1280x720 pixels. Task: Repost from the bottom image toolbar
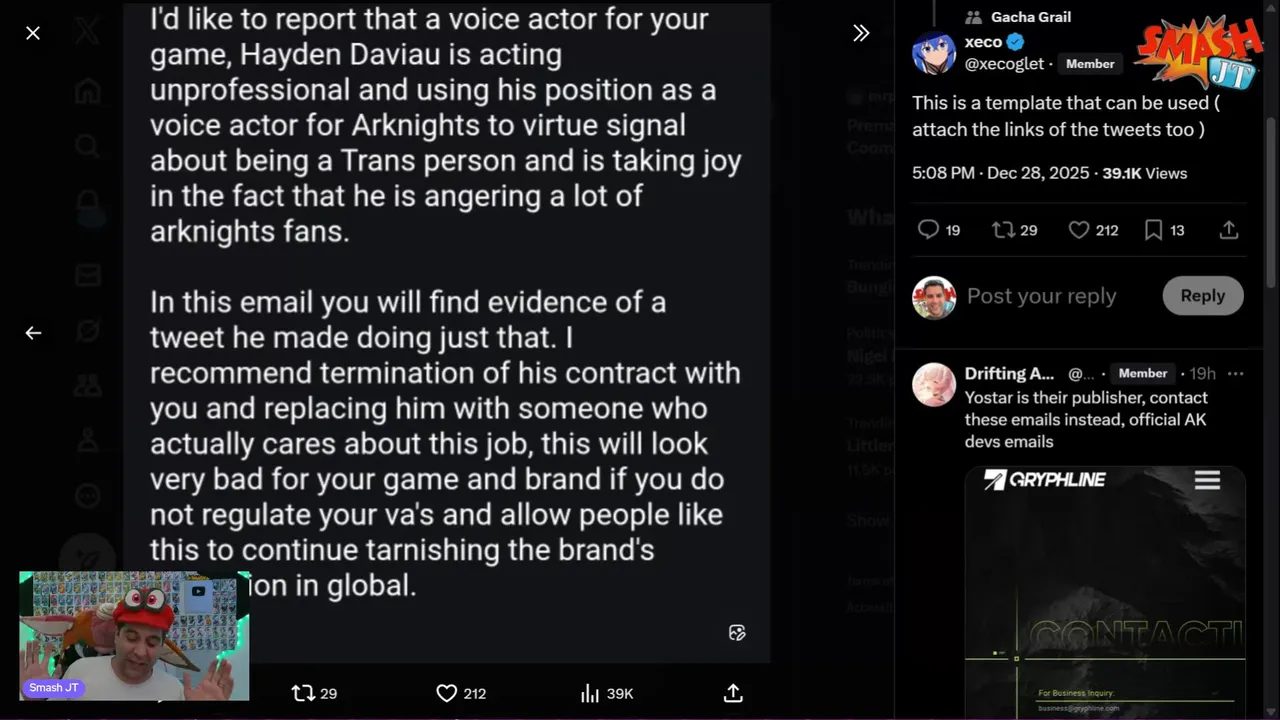[303, 693]
